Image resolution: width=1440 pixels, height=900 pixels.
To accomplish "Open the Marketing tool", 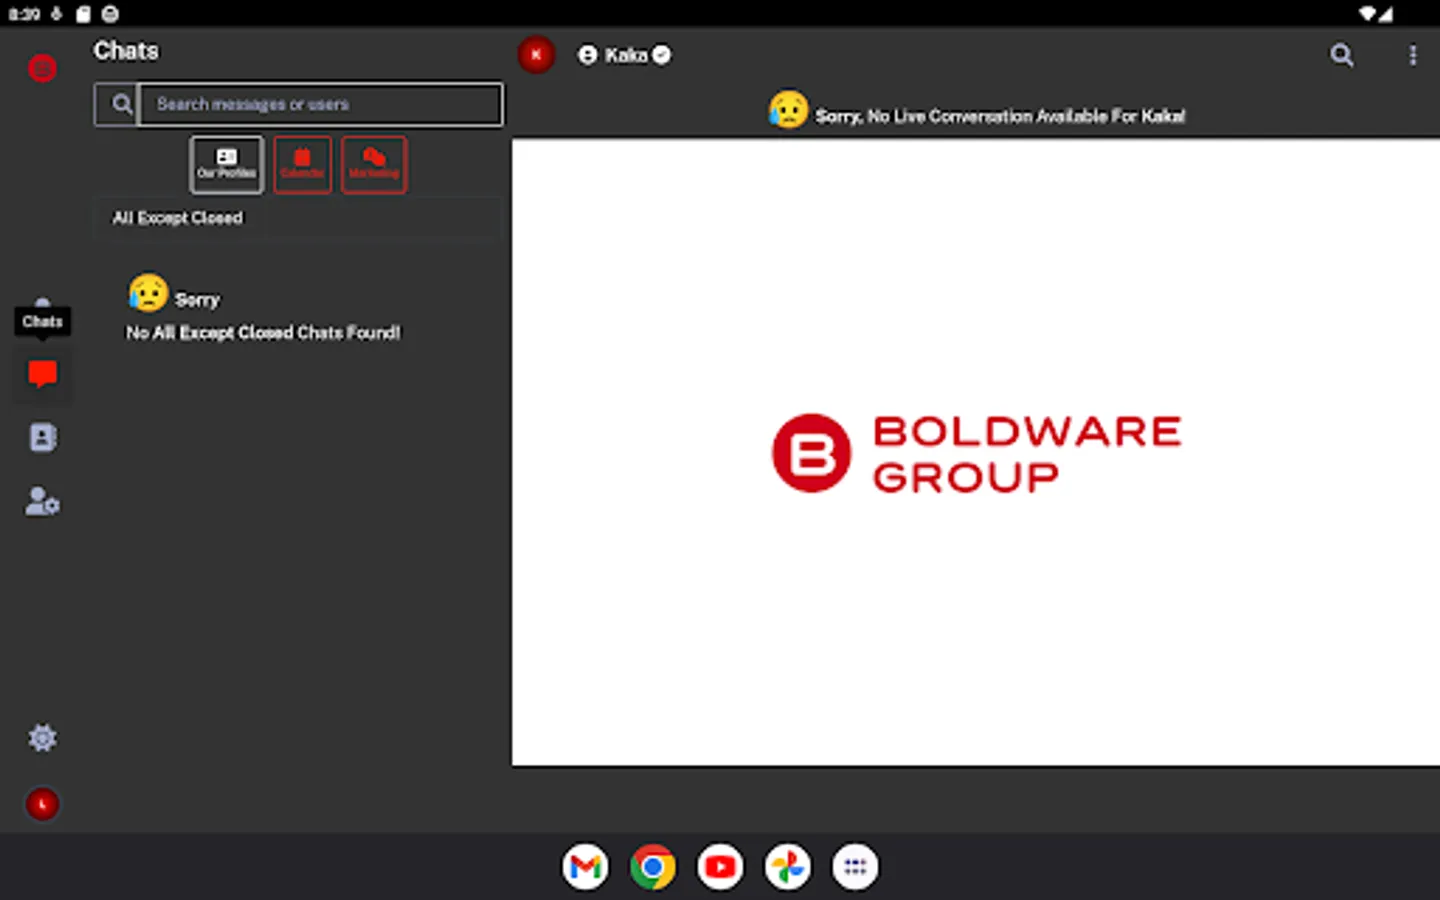I will [373, 164].
